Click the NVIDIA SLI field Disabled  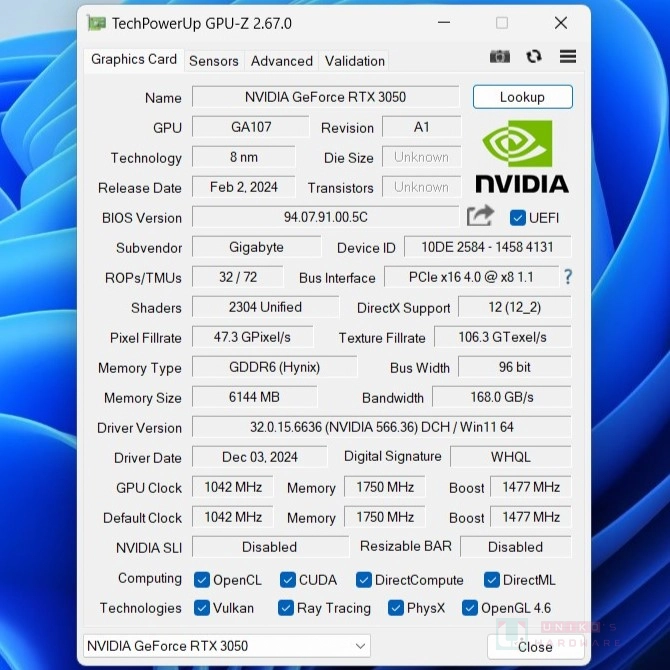[270, 547]
